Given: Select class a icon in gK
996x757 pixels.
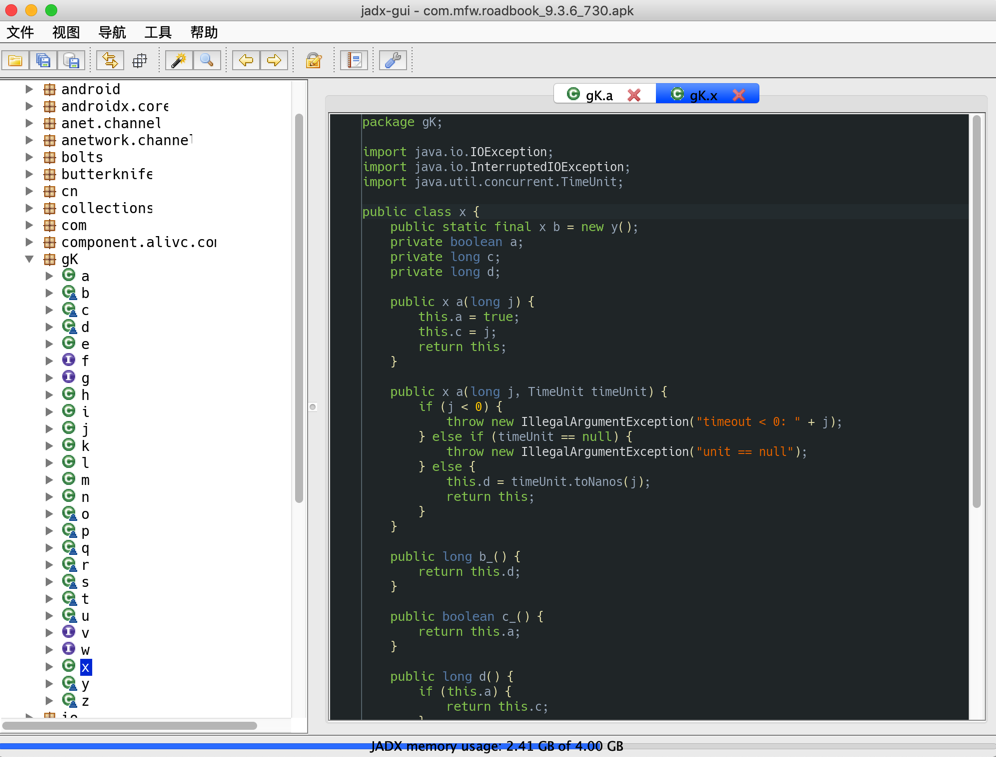Looking at the screenshot, I should [69, 276].
